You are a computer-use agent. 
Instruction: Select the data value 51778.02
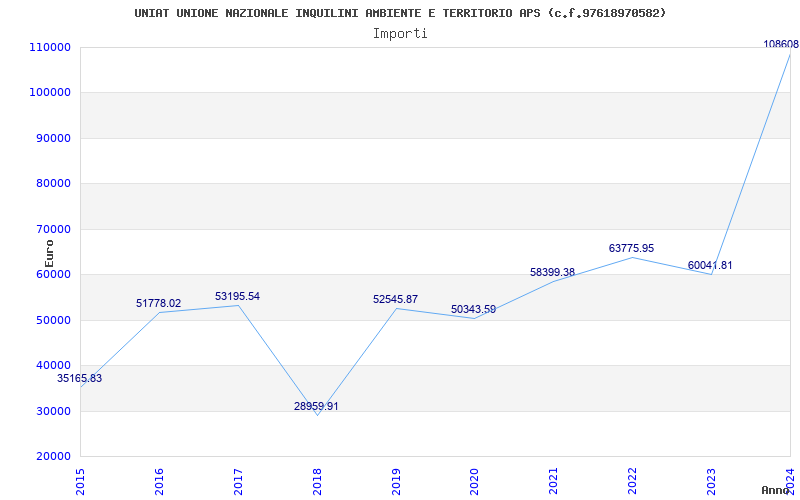click(158, 304)
